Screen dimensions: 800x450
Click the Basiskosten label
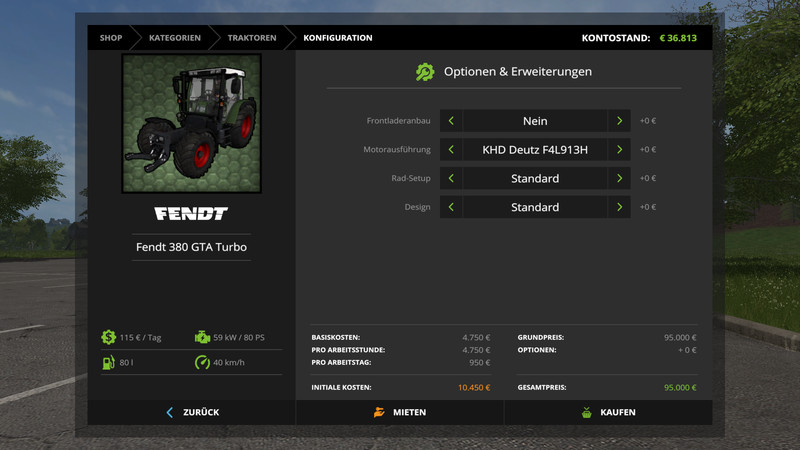pyautogui.click(x=336, y=337)
